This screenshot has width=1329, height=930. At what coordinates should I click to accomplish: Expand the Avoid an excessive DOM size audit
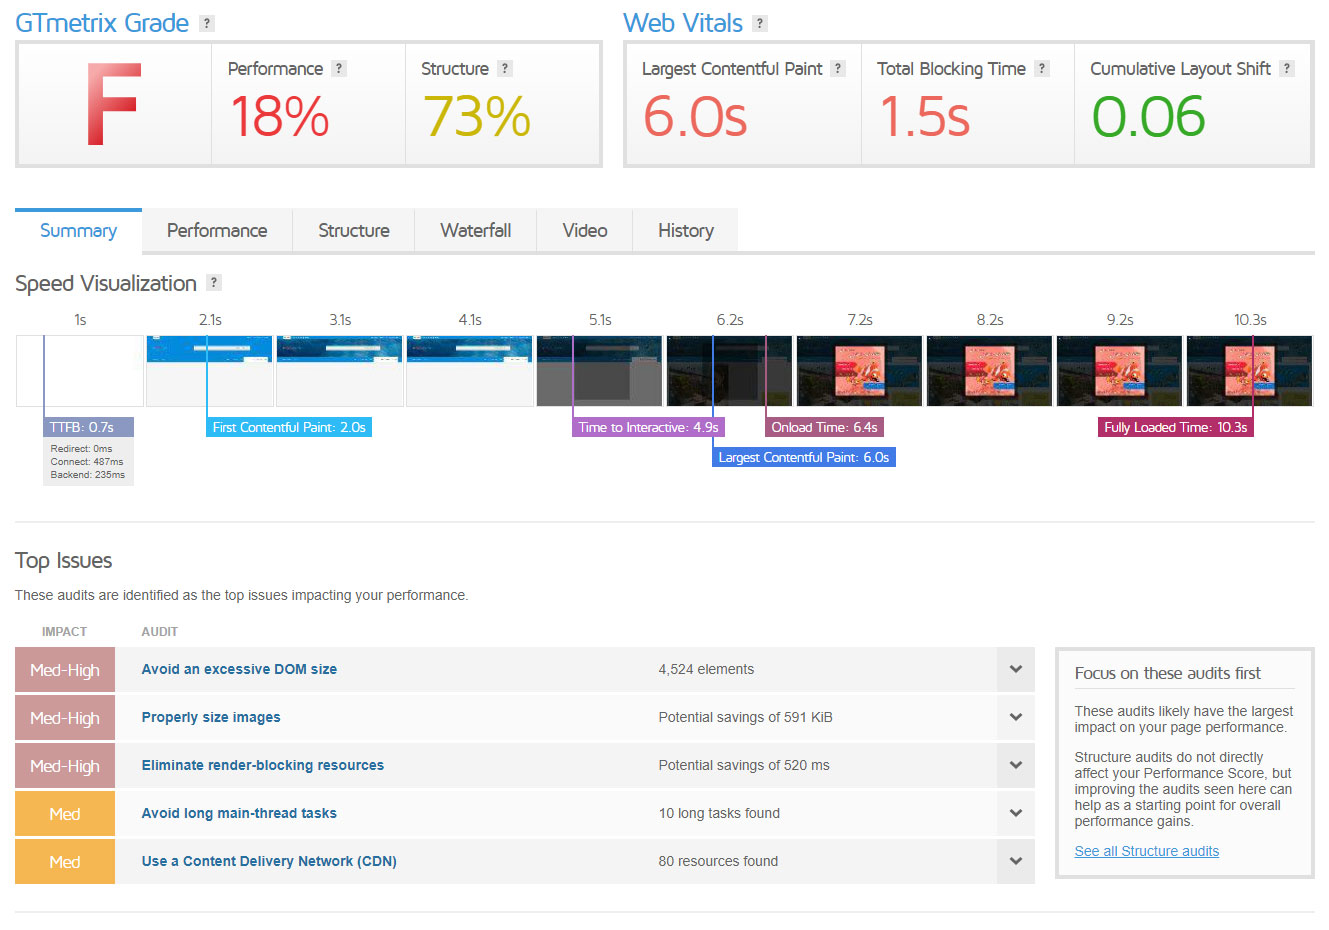tap(1015, 669)
